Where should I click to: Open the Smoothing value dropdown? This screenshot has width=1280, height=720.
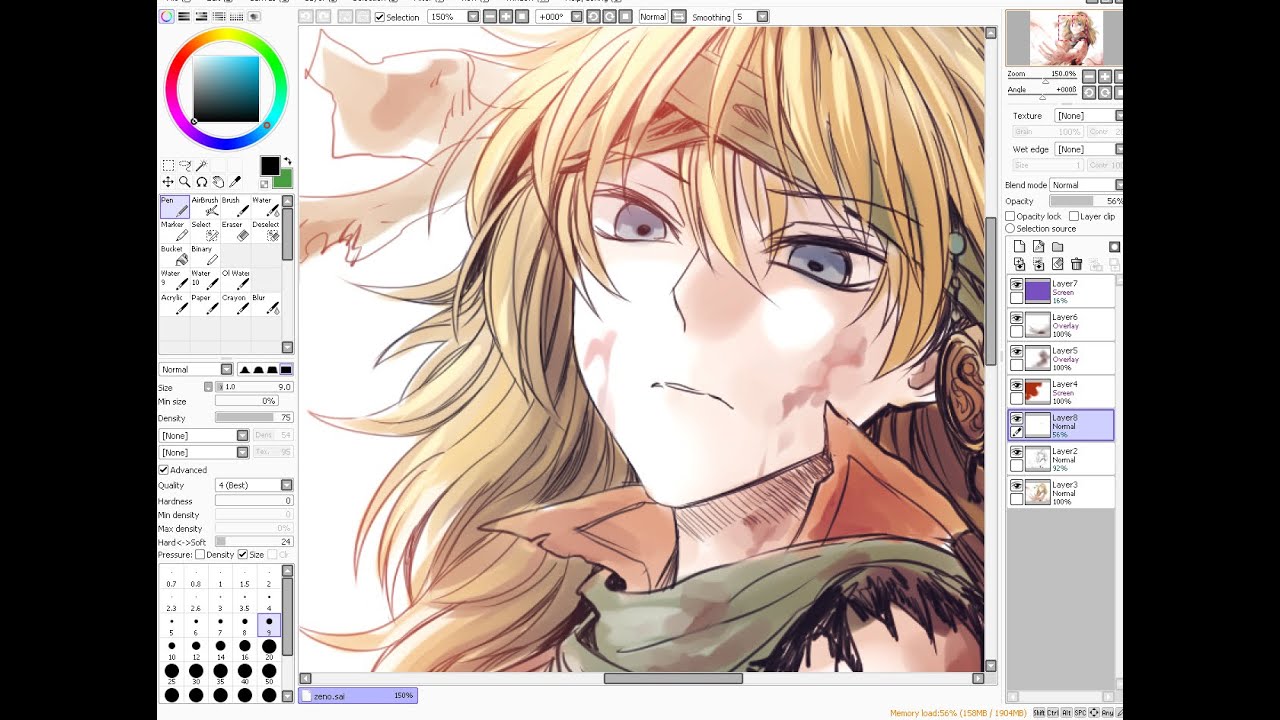point(762,17)
